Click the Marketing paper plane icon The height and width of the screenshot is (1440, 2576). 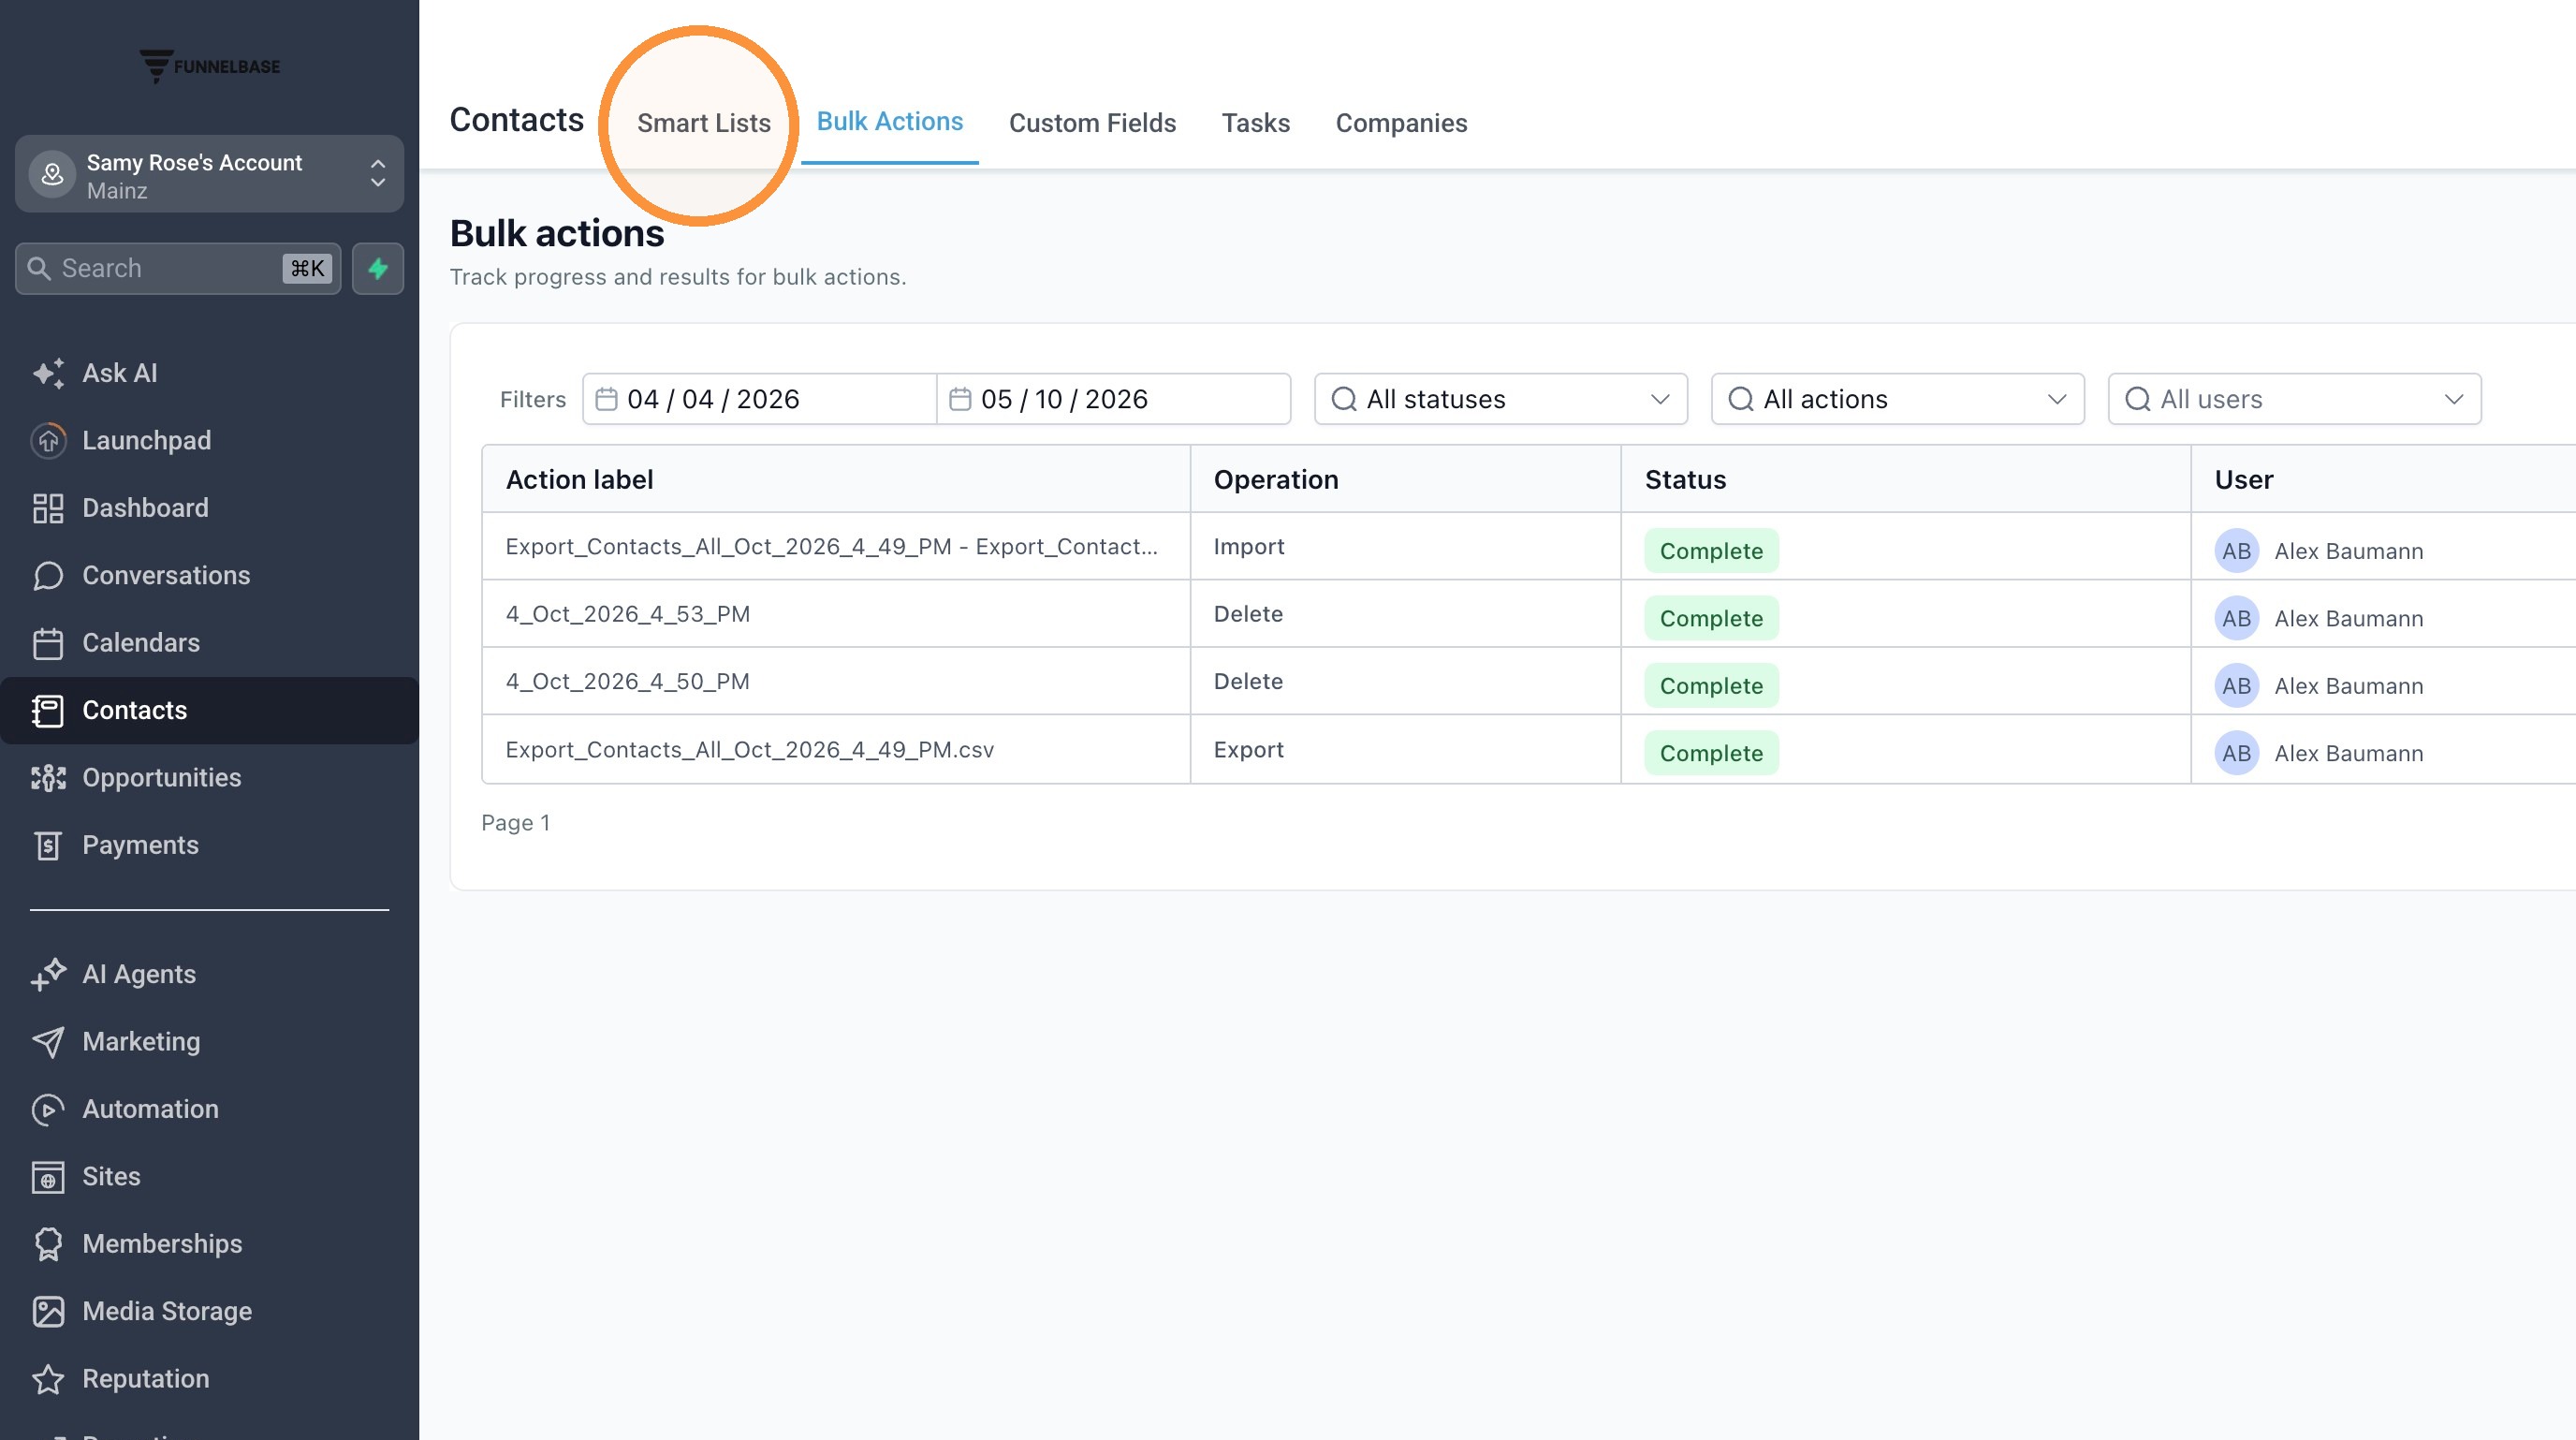[48, 1042]
